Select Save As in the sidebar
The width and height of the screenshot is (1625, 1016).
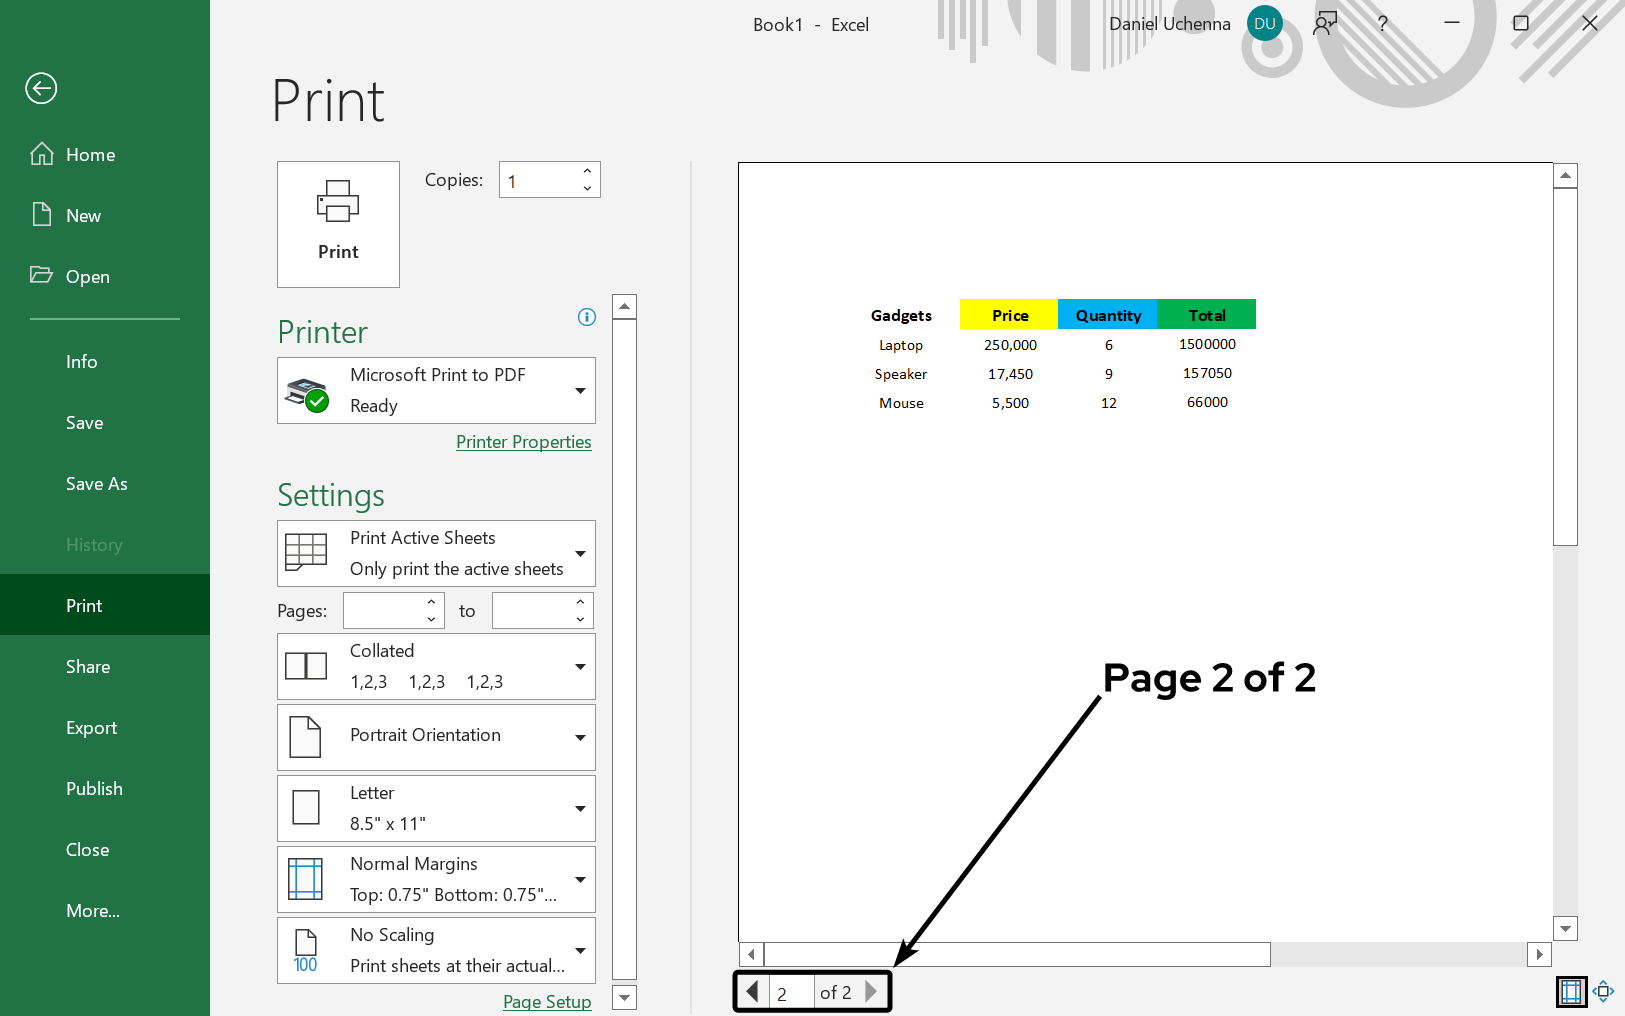click(x=97, y=484)
